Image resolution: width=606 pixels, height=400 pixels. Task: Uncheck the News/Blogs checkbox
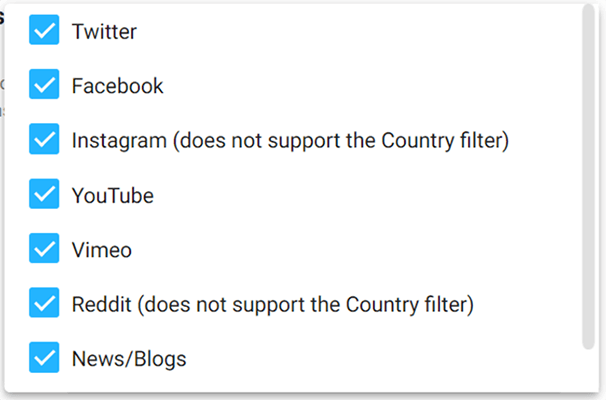(44, 357)
